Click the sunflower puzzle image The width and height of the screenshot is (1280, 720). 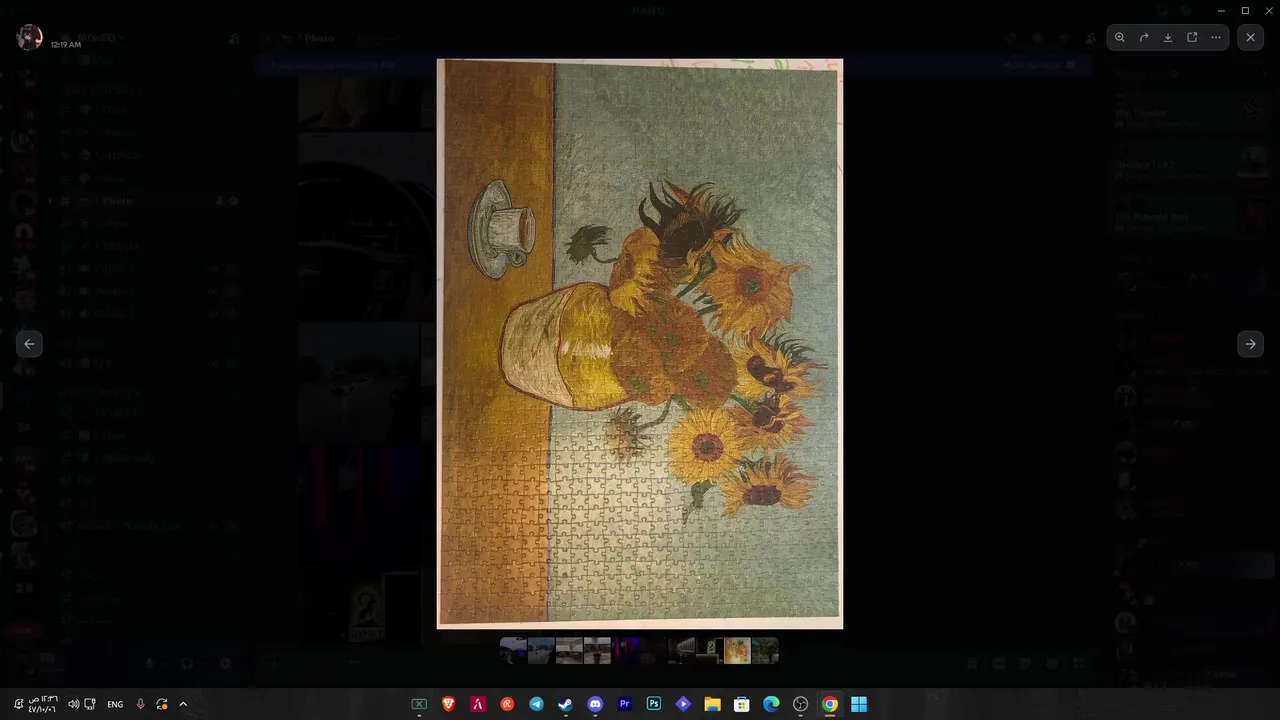[x=640, y=344]
